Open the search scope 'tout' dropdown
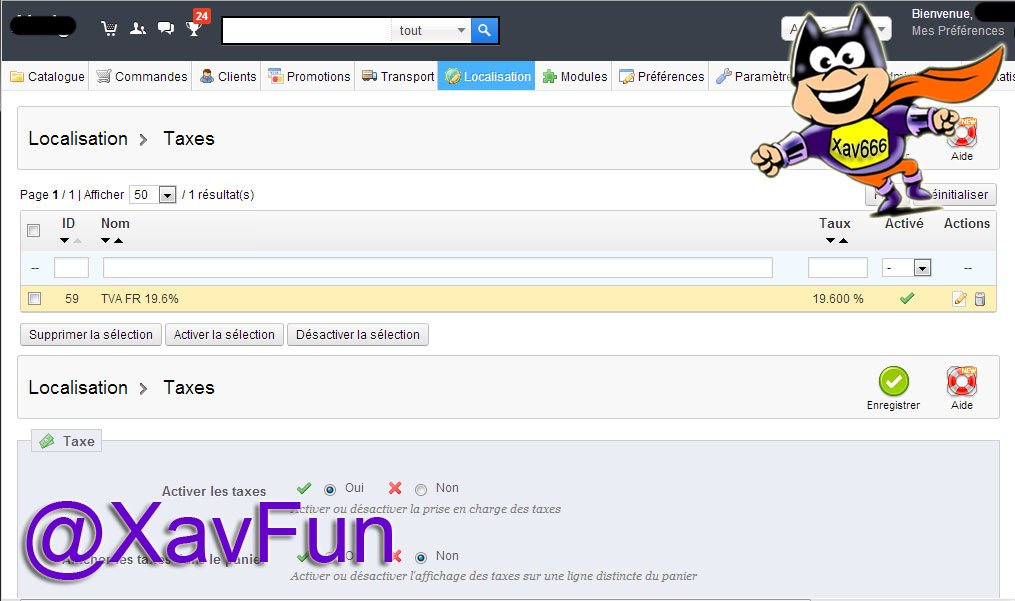The width and height of the screenshot is (1015, 601). pos(431,30)
